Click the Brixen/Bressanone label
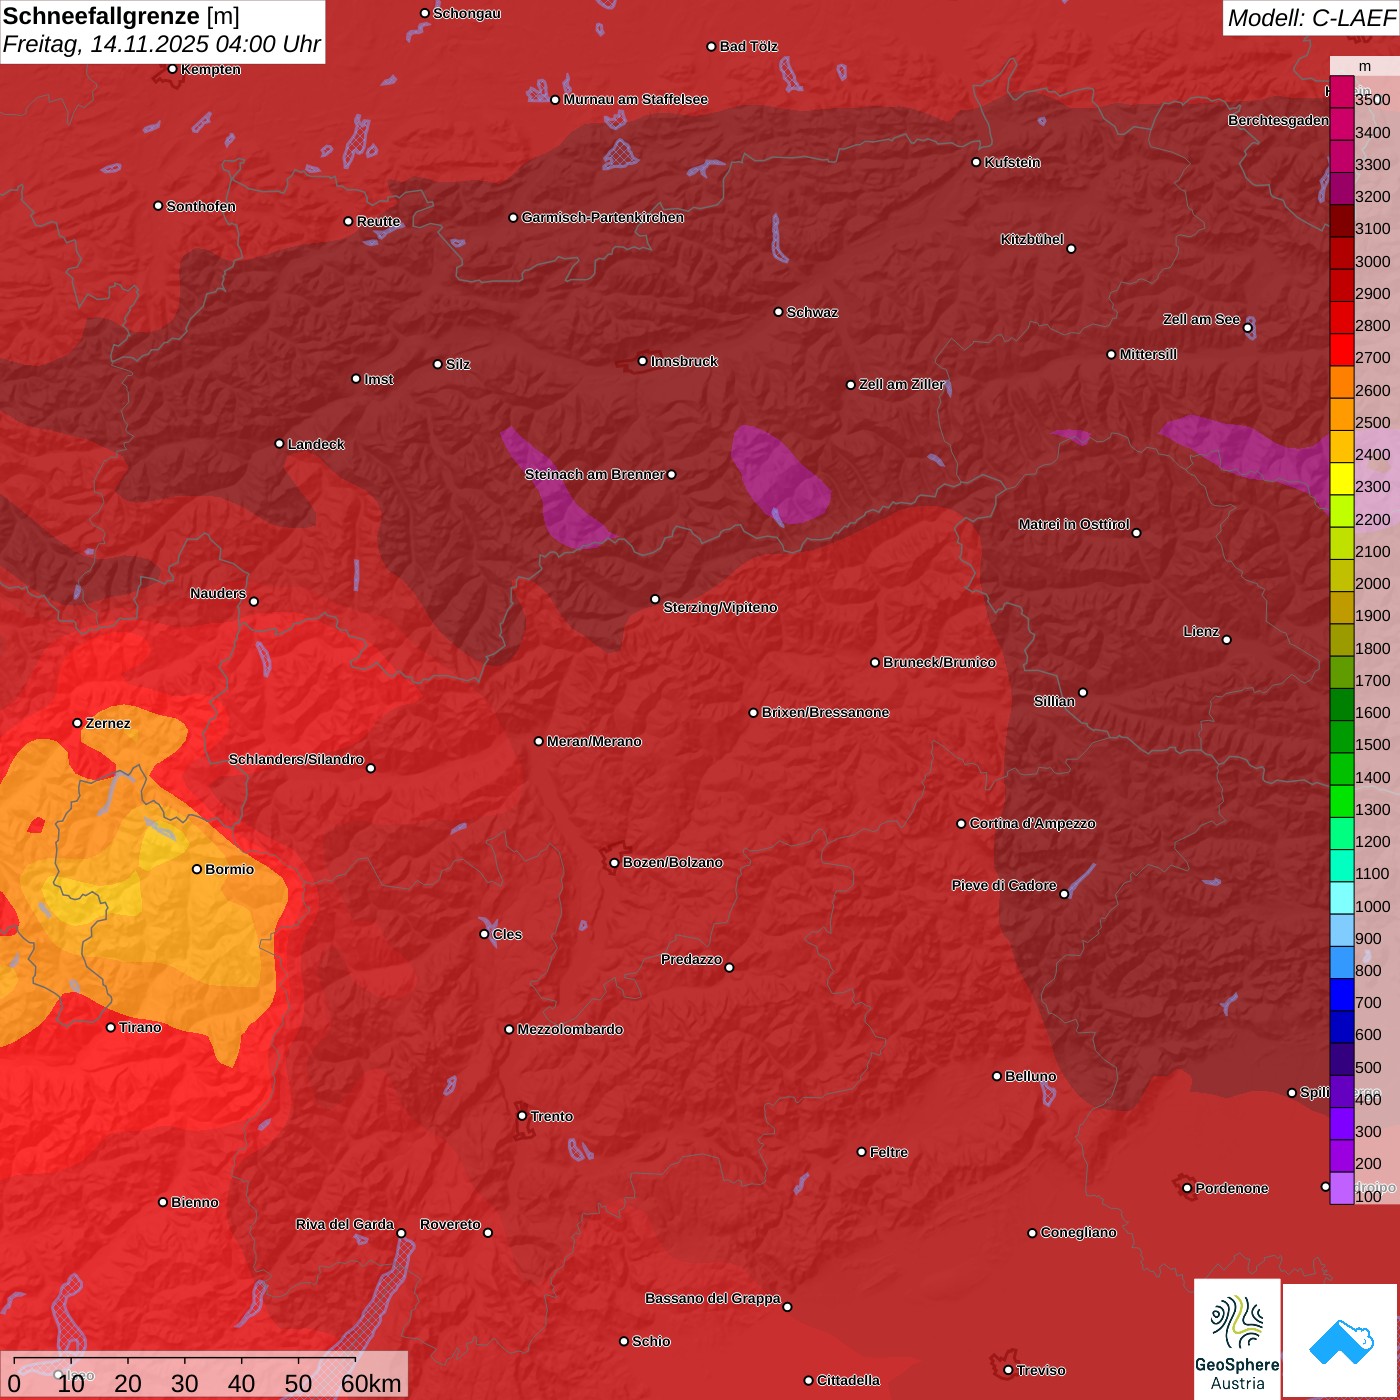Screen dimensions: 1400x1400 coord(826,713)
